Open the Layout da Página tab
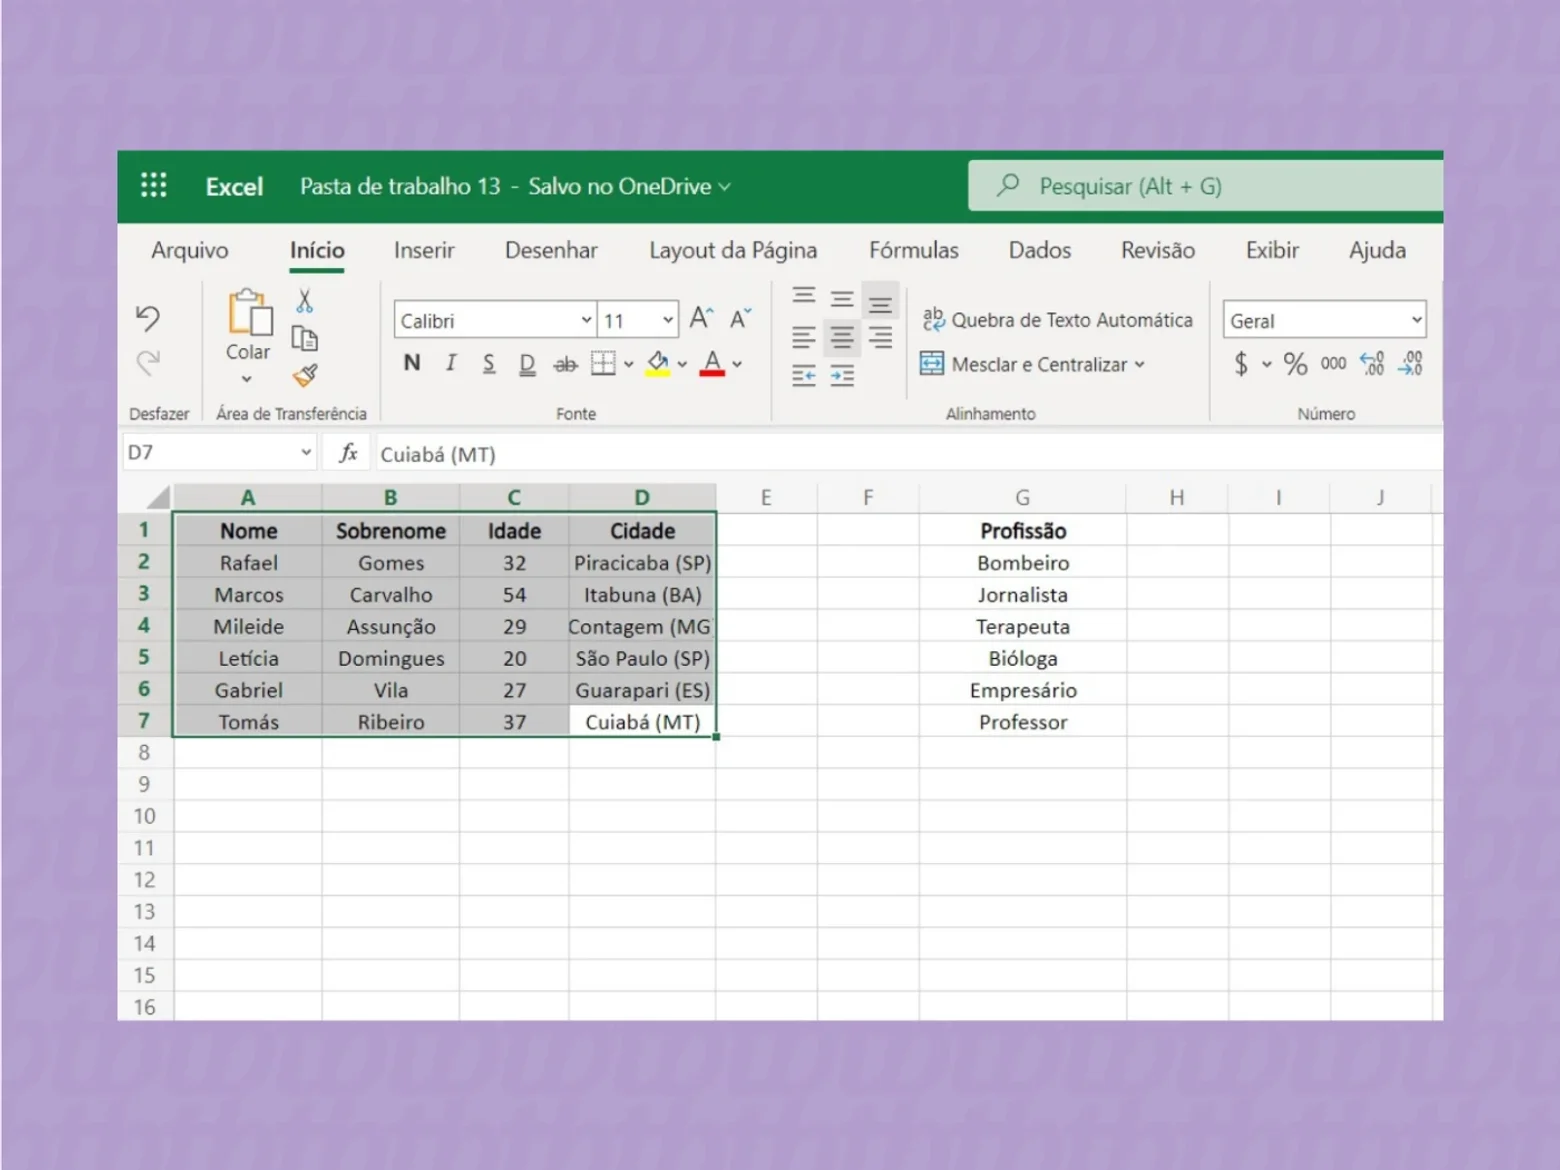The image size is (1560, 1170). [x=733, y=250]
